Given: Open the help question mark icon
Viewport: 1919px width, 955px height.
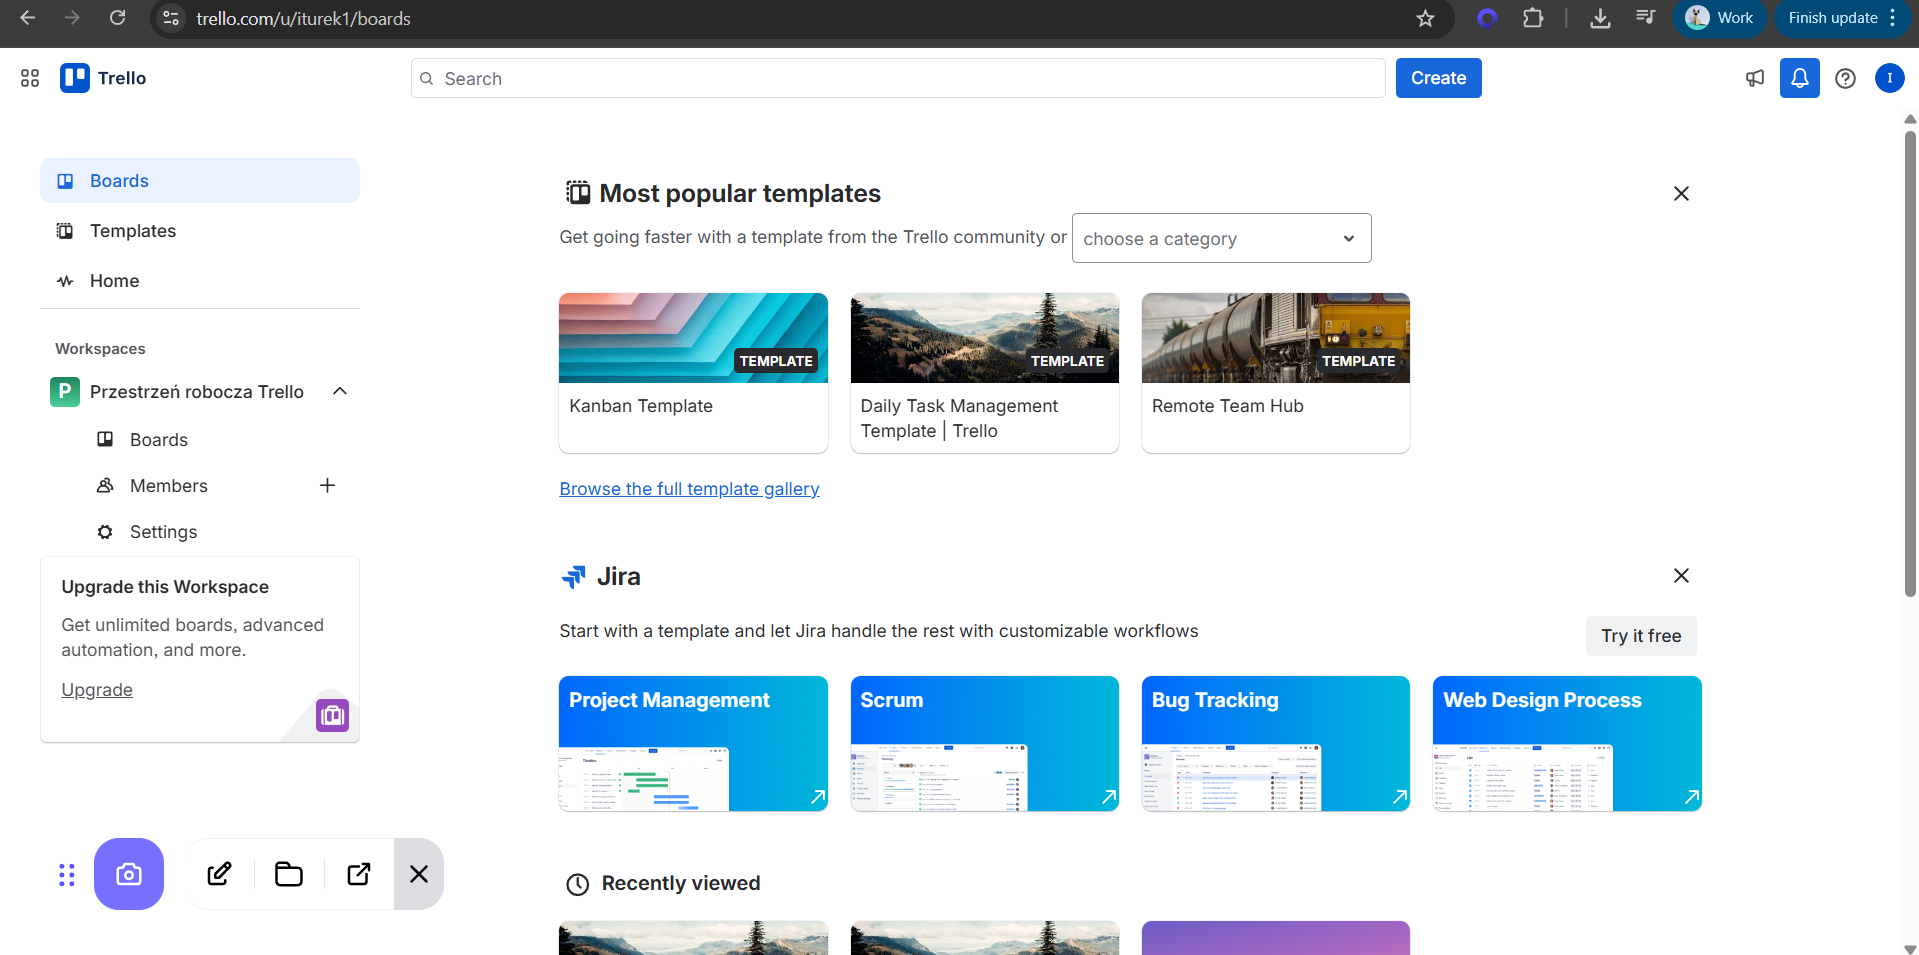Looking at the screenshot, I should coord(1845,78).
